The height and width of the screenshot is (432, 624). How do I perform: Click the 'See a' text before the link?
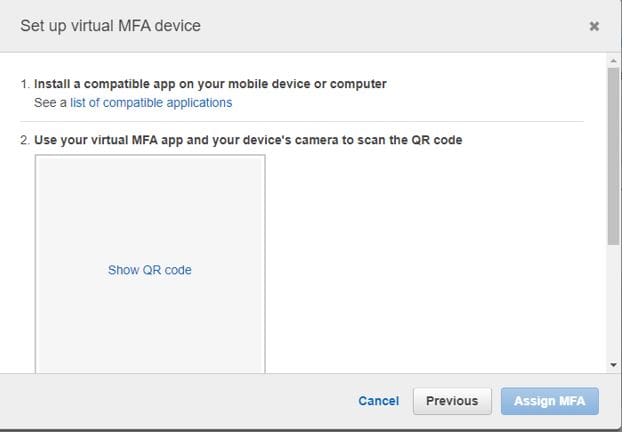point(50,103)
